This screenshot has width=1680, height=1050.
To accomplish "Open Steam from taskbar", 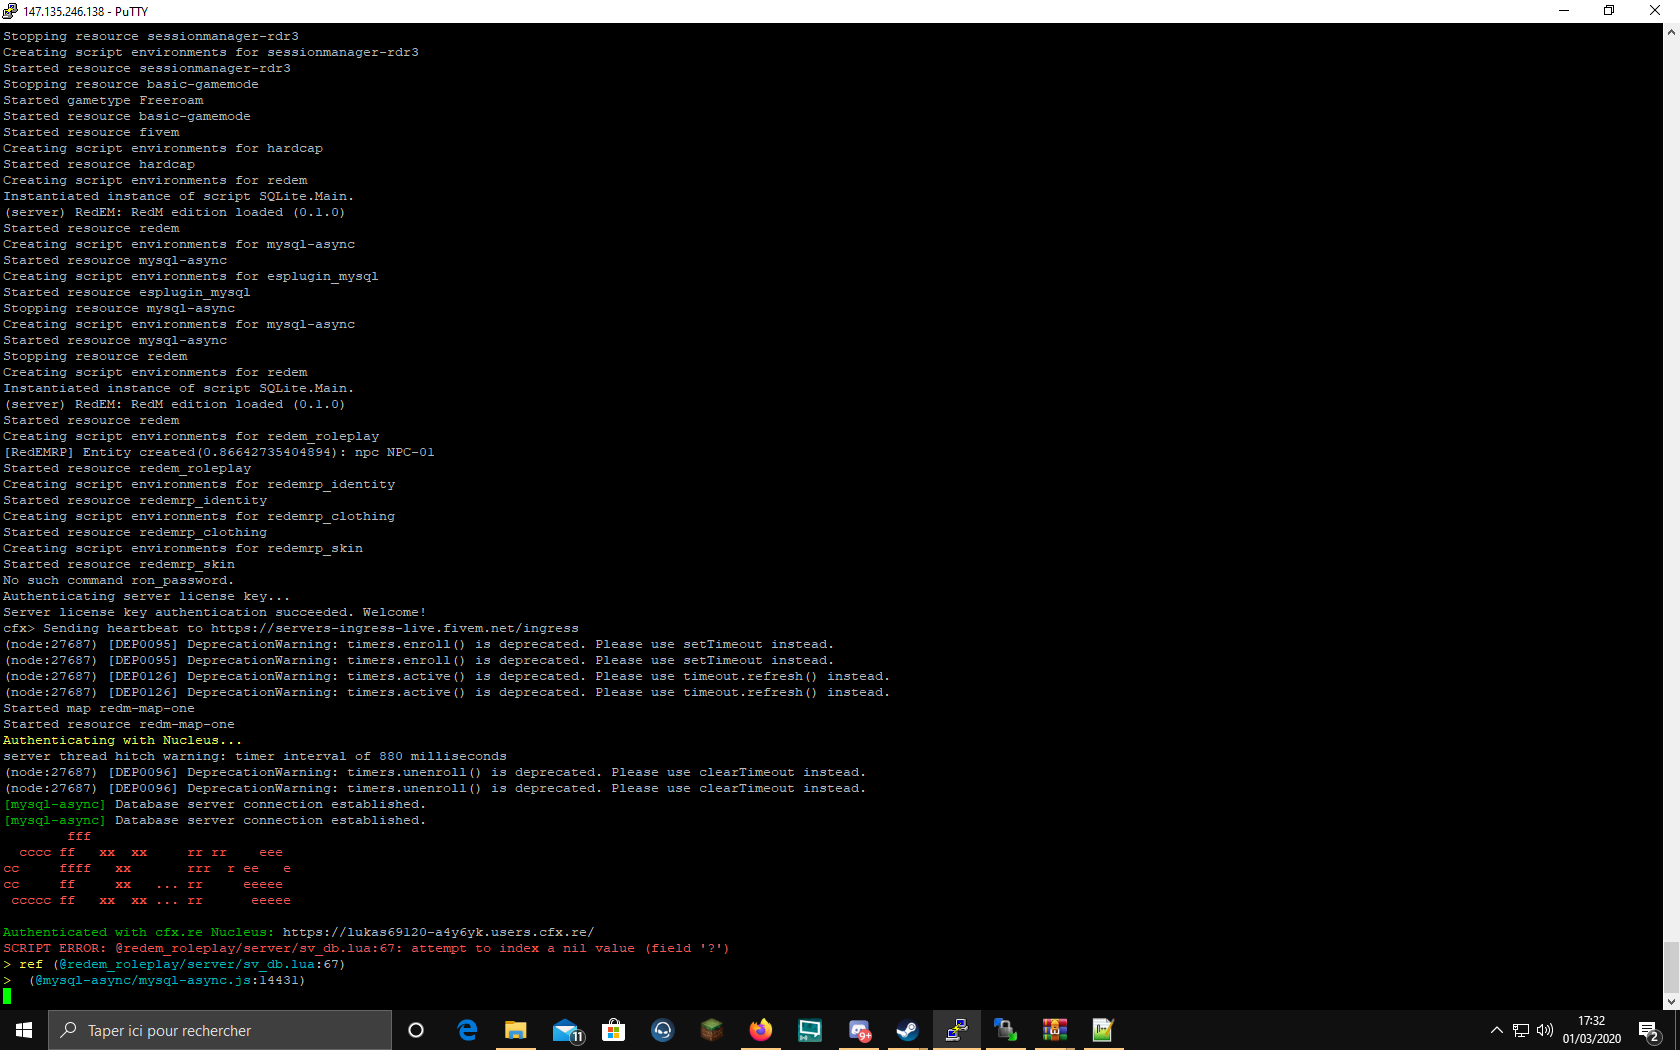I will point(908,1030).
